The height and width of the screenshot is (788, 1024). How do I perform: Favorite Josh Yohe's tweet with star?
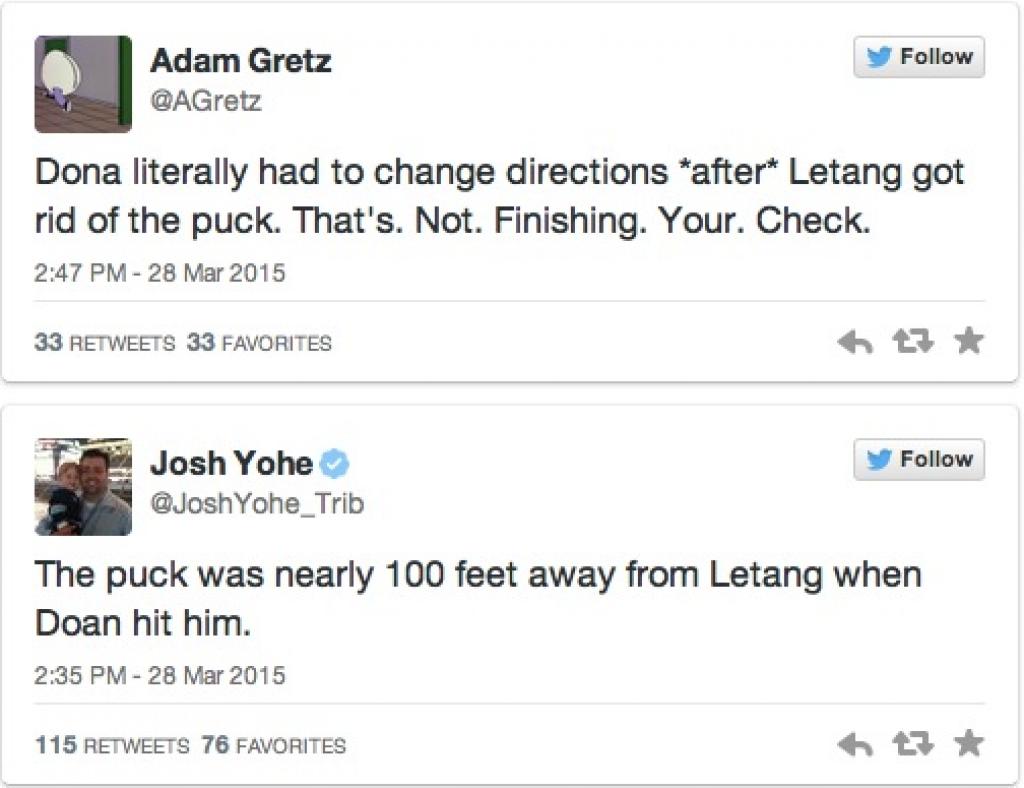point(968,744)
